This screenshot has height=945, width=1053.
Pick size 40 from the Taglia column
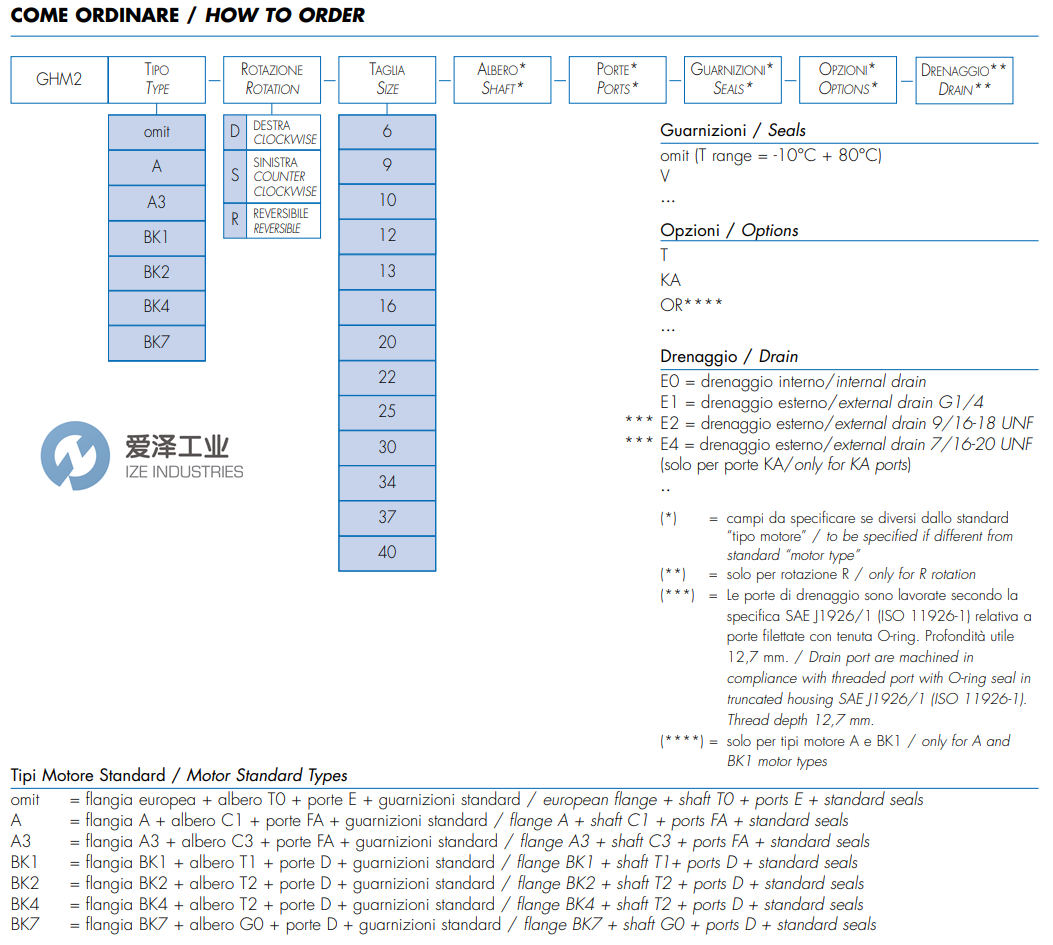pos(387,552)
